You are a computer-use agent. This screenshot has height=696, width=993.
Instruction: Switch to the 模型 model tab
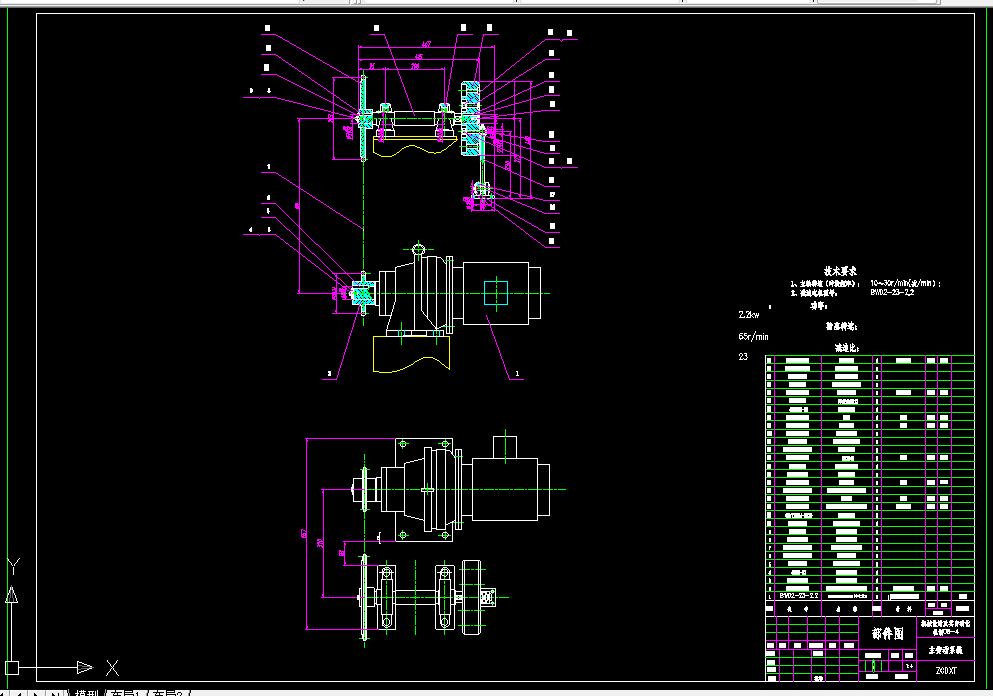[x=87, y=693]
